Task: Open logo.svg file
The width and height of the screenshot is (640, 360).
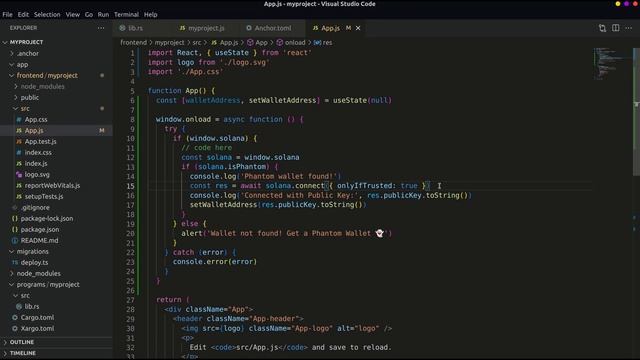Action: click(x=37, y=175)
